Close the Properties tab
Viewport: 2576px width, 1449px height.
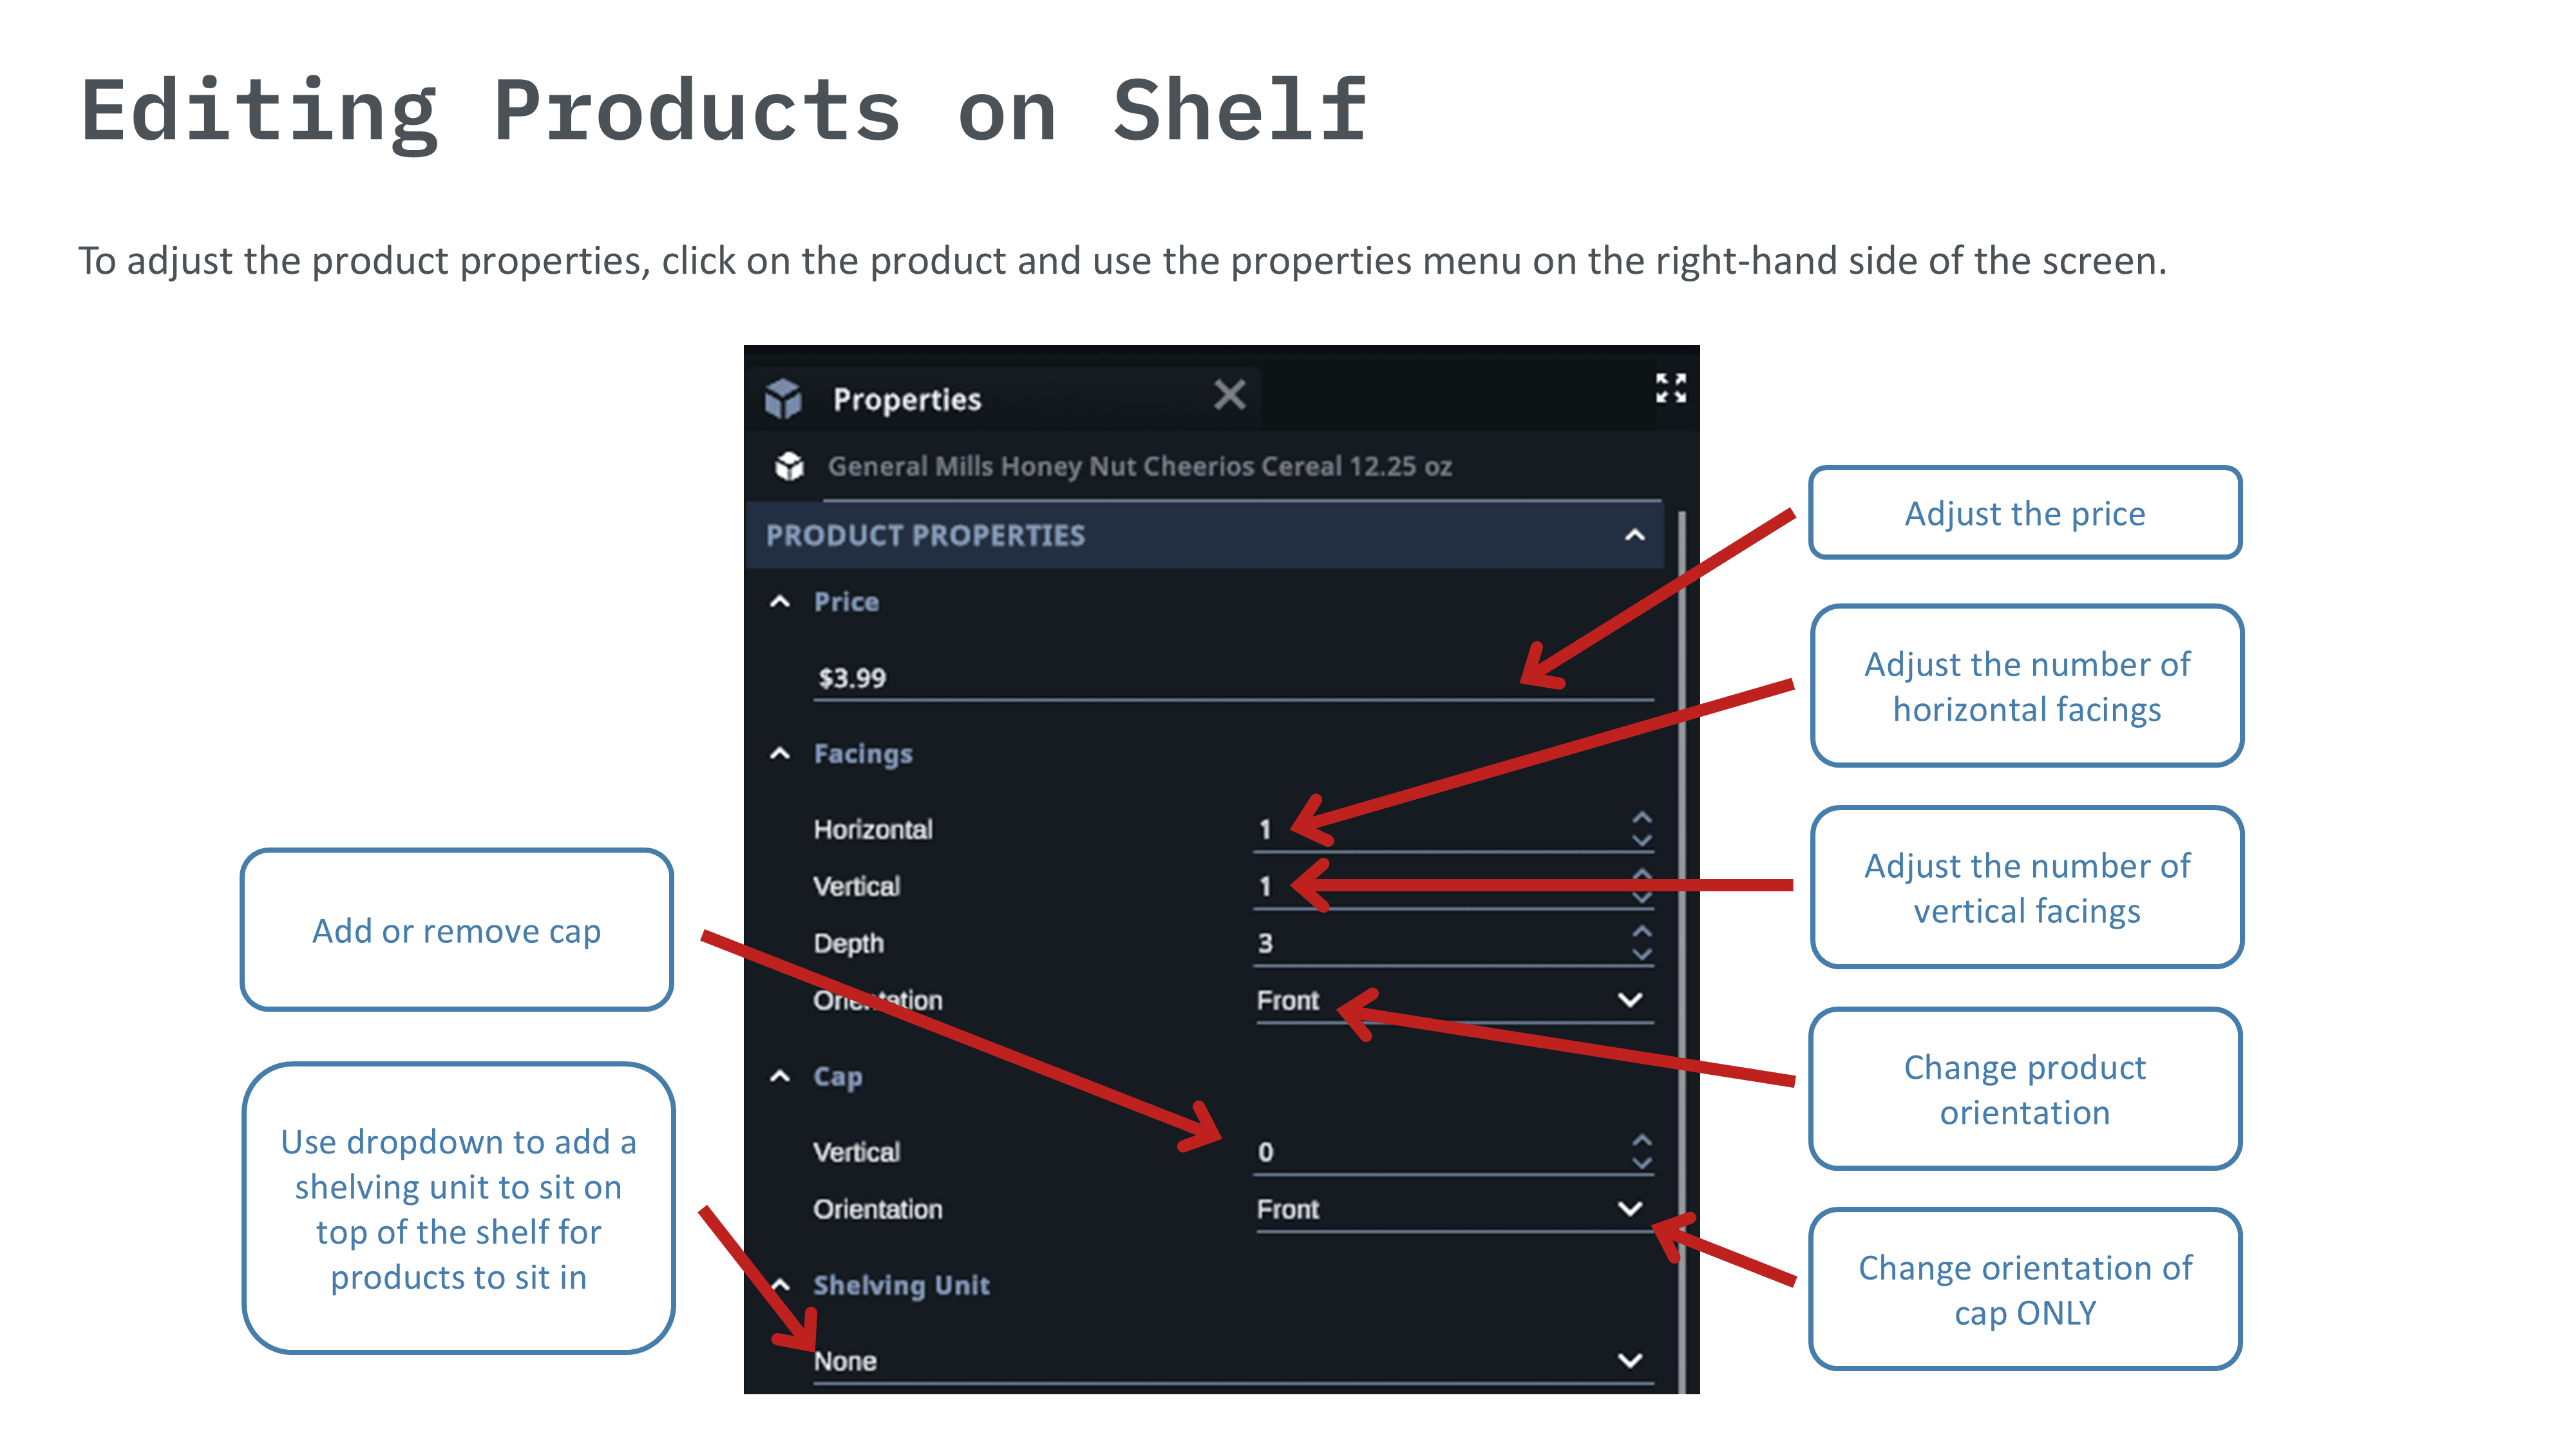(1229, 395)
